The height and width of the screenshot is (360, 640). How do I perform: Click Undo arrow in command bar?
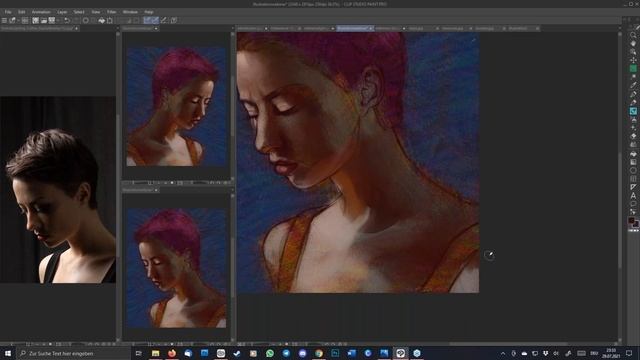tap(67, 20)
